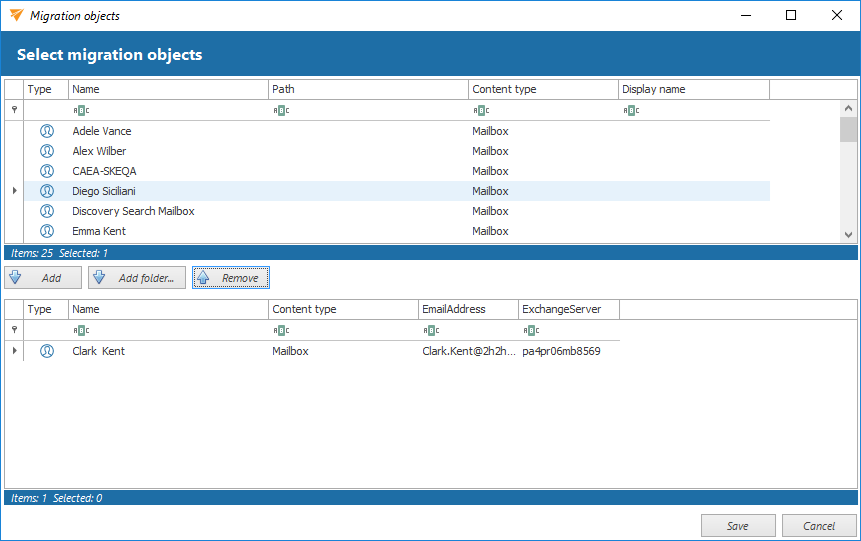Cancel the migration objects dialog
Image resolution: width=861 pixels, height=541 pixels.
point(819,526)
